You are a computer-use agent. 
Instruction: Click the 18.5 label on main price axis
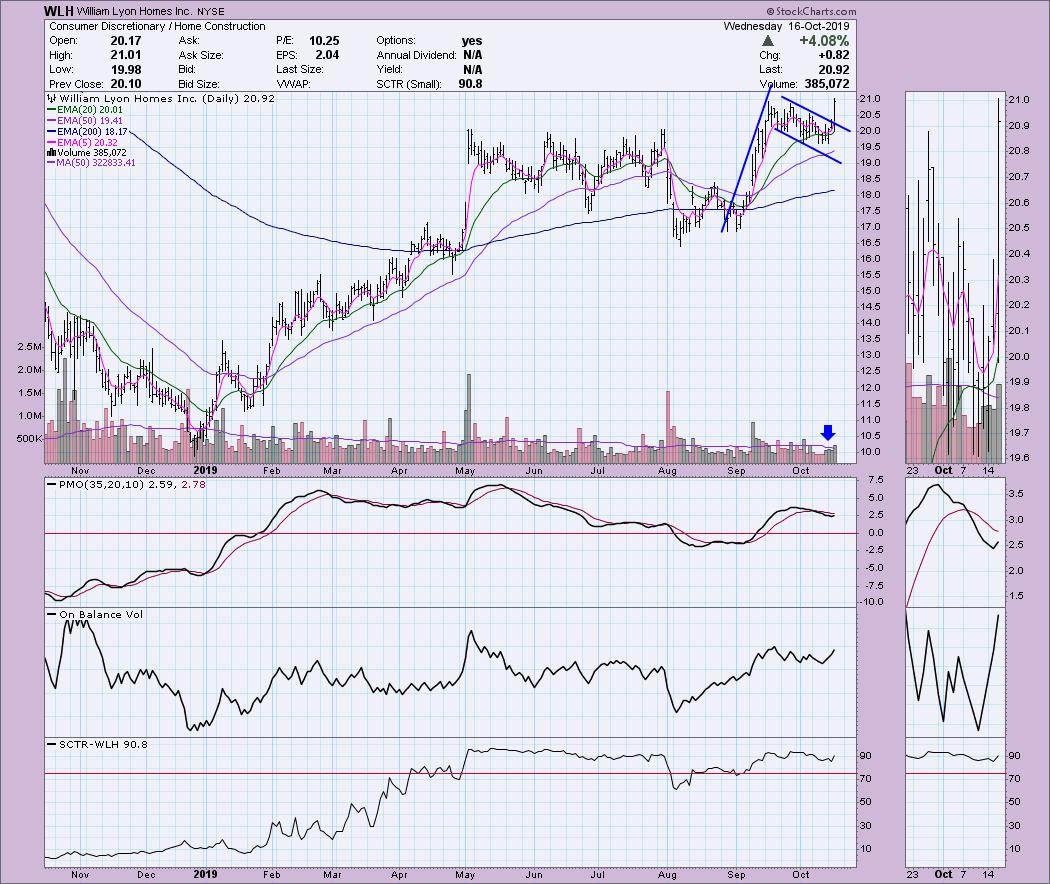(x=869, y=179)
